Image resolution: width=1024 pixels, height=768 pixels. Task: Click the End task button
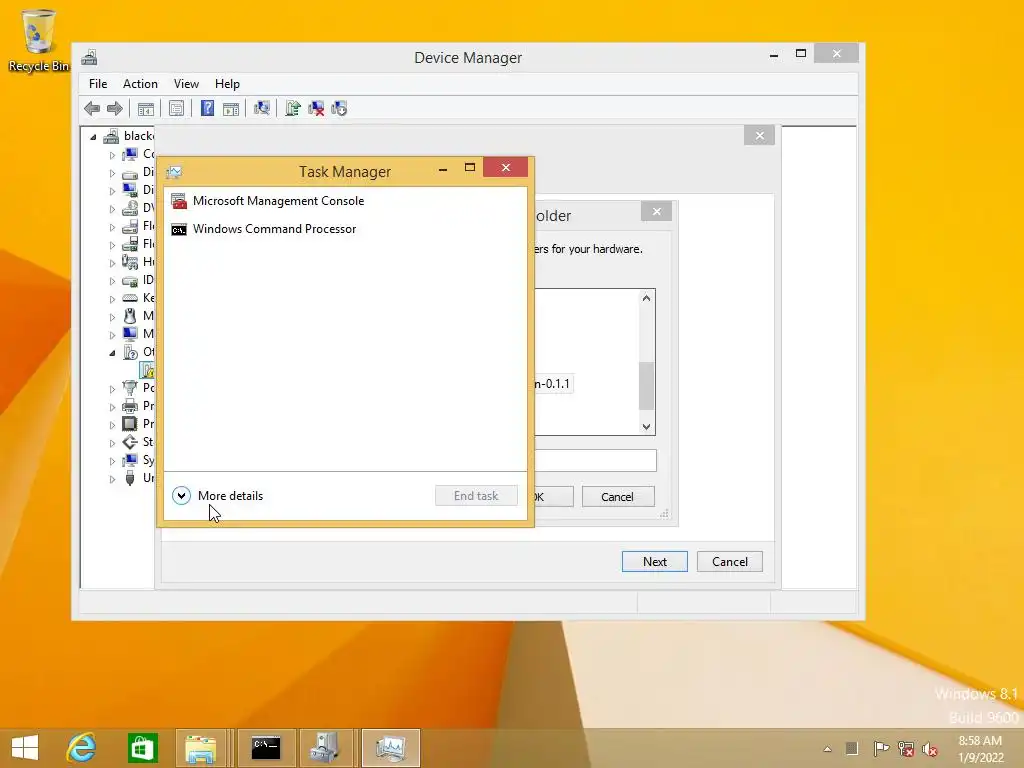pyautogui.click(x=476, y=496)
